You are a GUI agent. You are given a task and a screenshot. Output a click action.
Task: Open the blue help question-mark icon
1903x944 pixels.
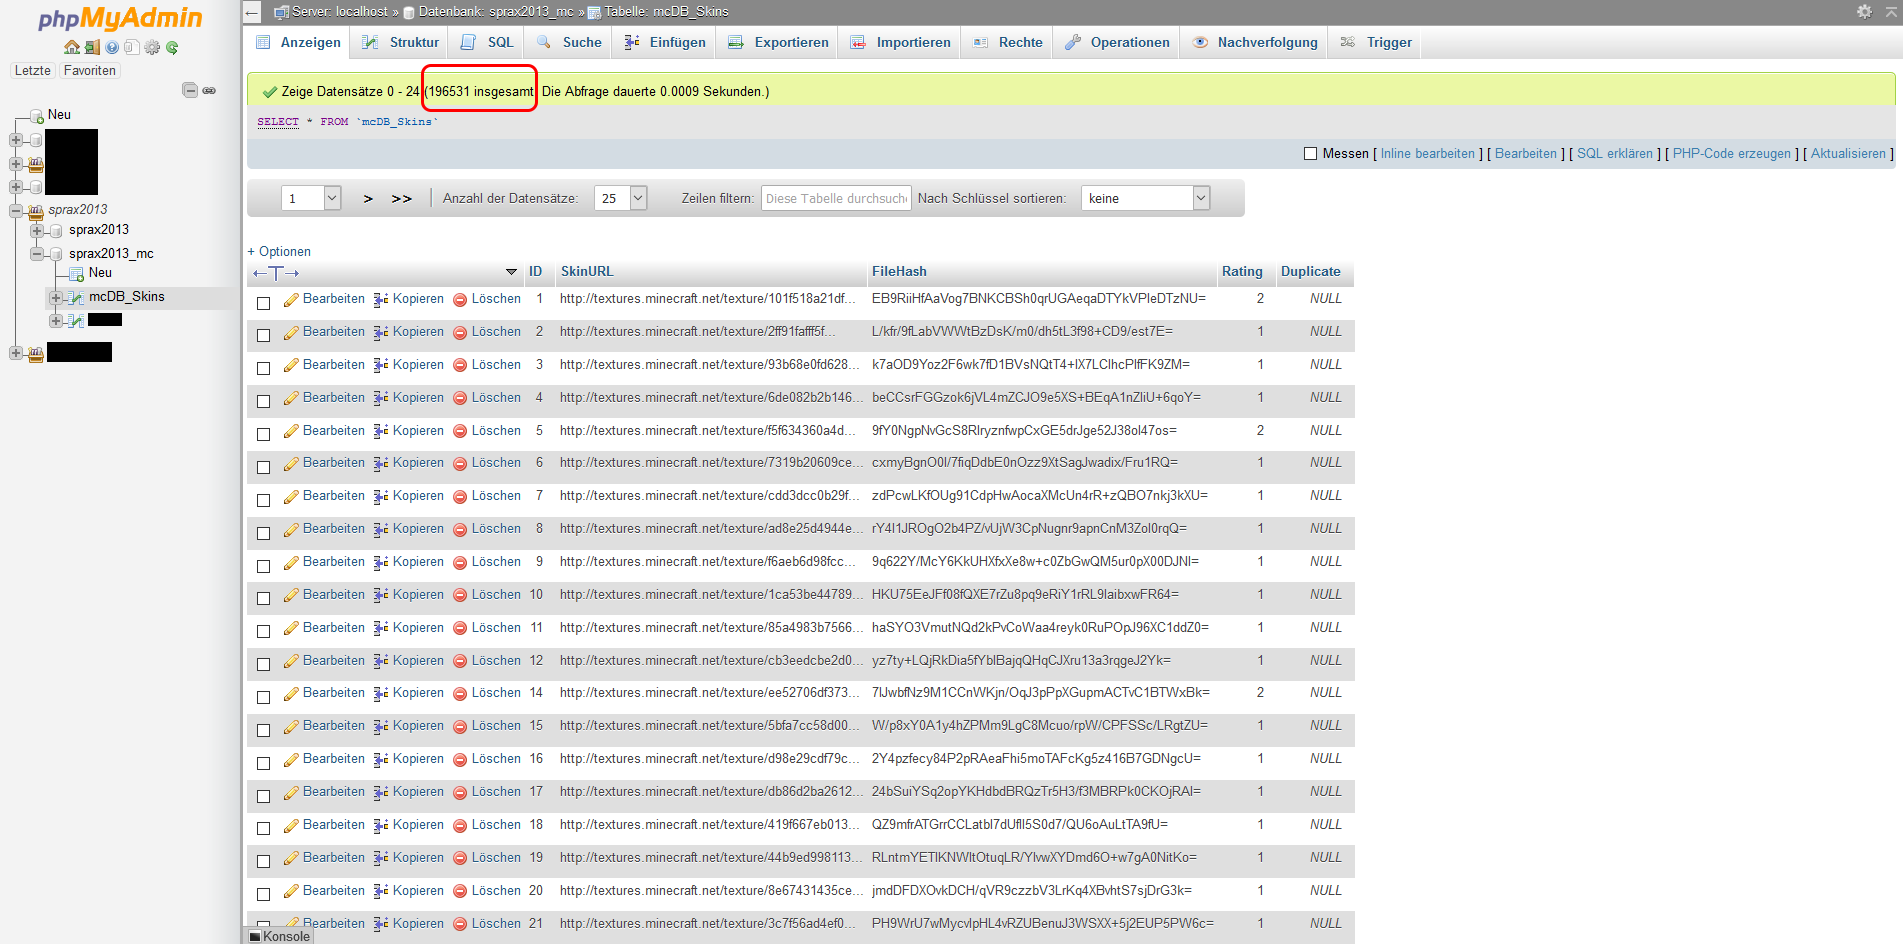pyautogui.click(x=112, y=47)
